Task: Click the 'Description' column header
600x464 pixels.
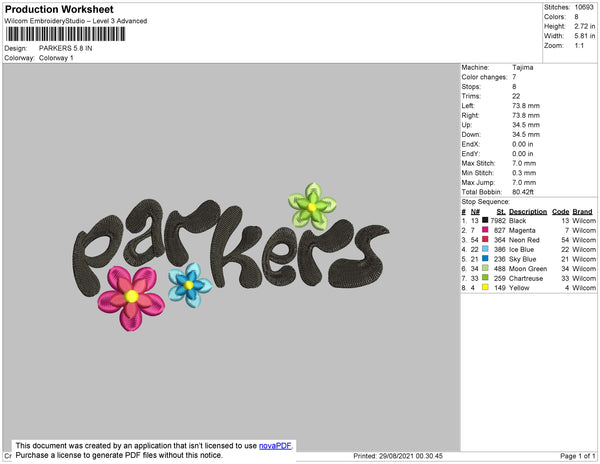Action: click(528, 212)
